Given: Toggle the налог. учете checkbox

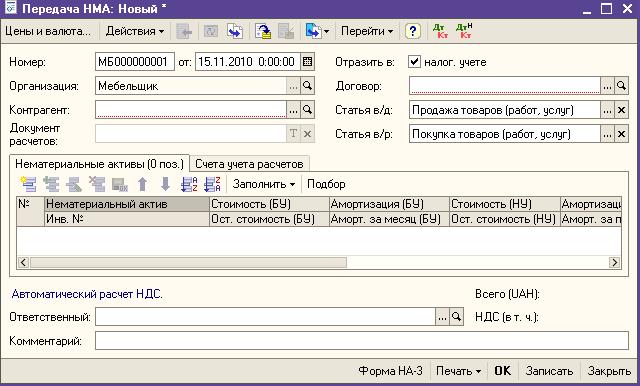Looking at the screenshot, I should [x=414, y=62].
